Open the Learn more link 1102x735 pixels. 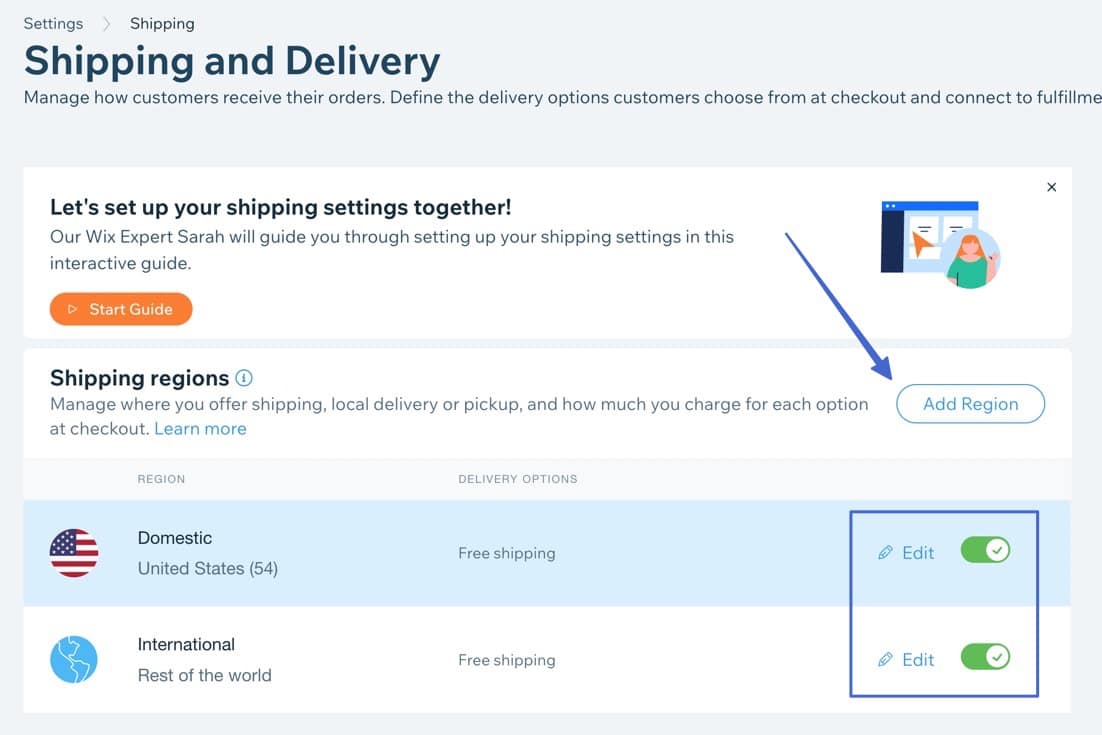click(200, 428)
